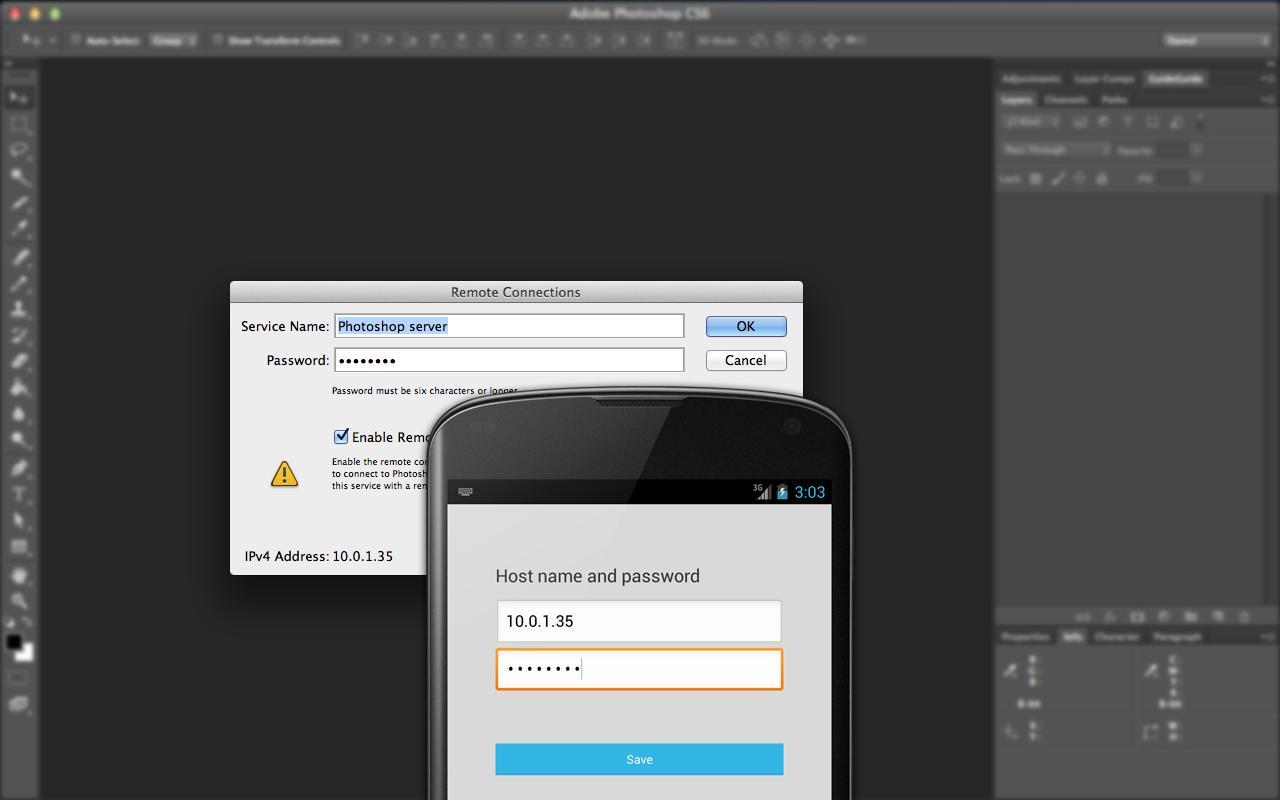The width and height of the screenshot is (1280, 800).
Task: Select the Rectangular Marquee tool
Action: 19,125
